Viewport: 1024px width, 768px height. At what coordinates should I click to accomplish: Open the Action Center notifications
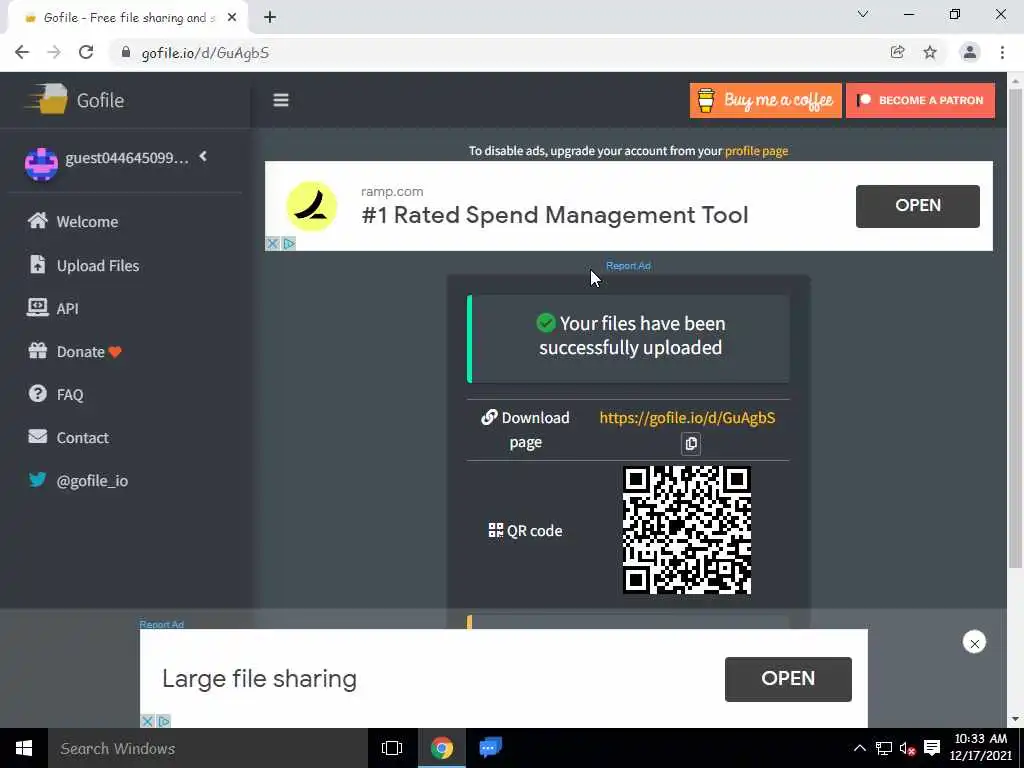click(932, 748)
